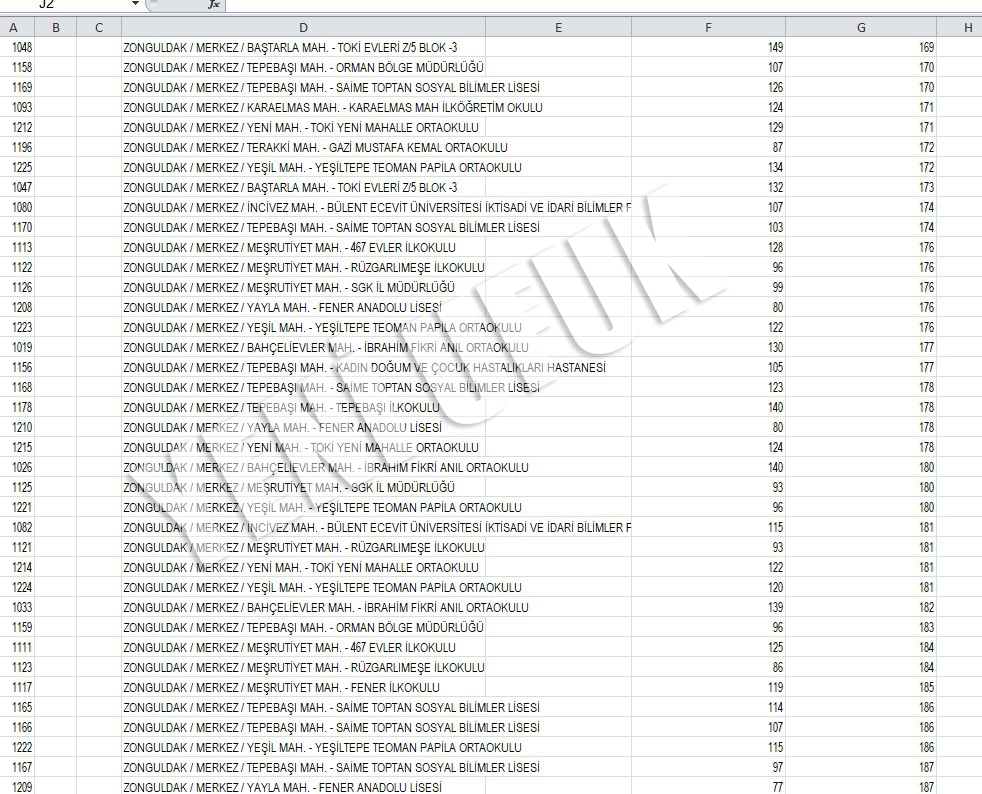Click the cell containing 1048
This screenshot has height=794, width=982.
pyautogui.click(x=18, y=47)
